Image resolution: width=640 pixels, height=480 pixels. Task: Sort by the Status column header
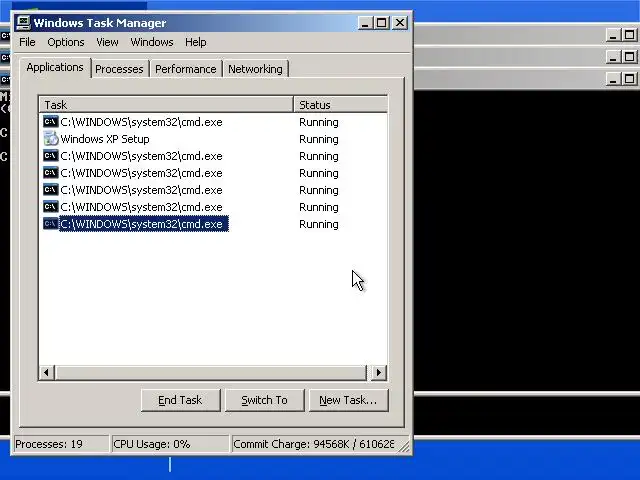pos(340,104)
